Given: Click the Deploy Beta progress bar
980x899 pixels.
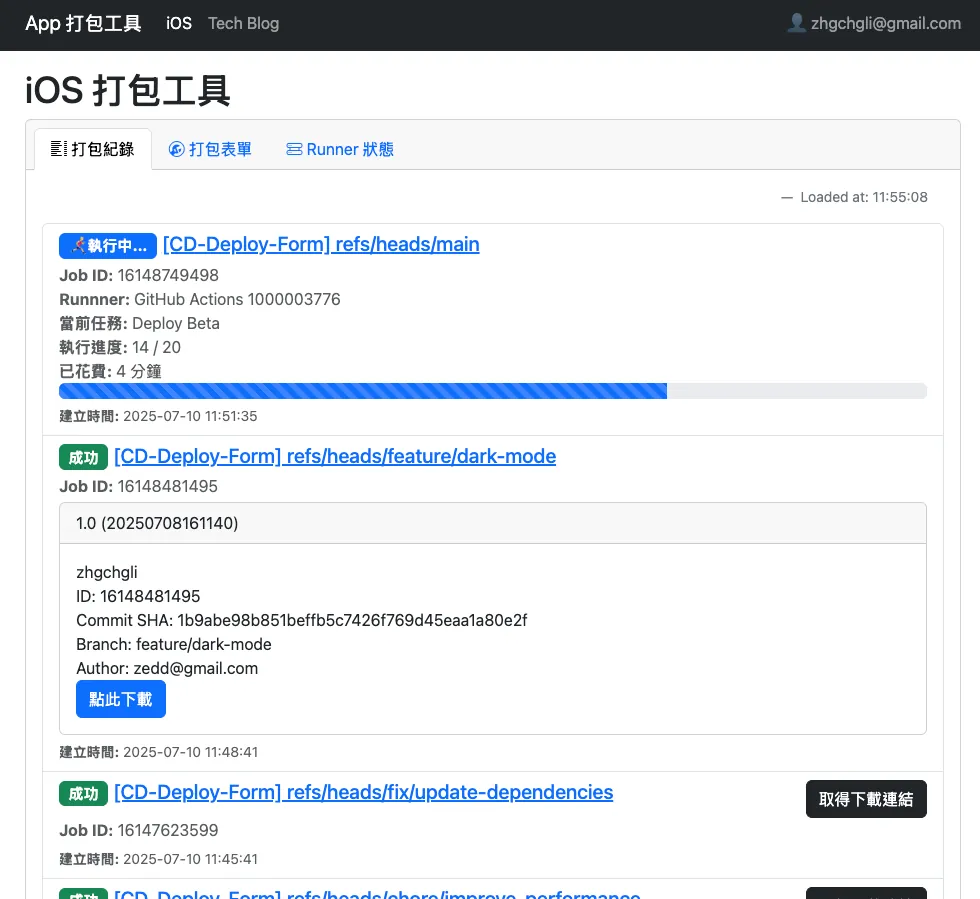Looking at the screenshot, I should click(492, 391).
